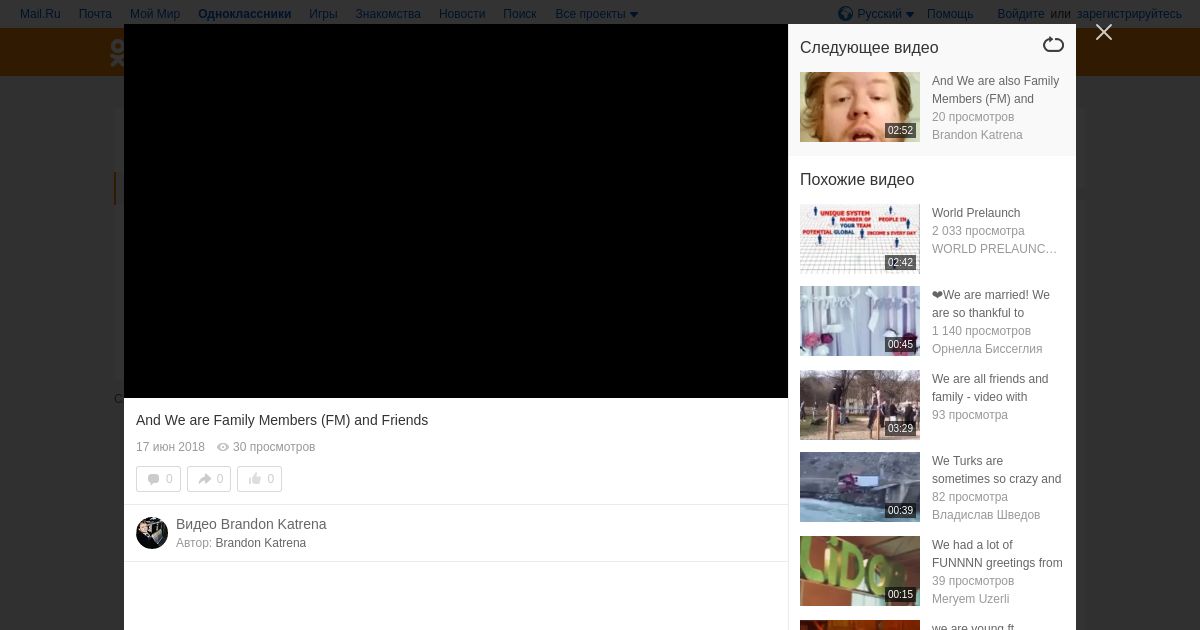The width and height of the screenshot is (1200, 630).
Task: Click We are married video title
Action: [991, 304]
